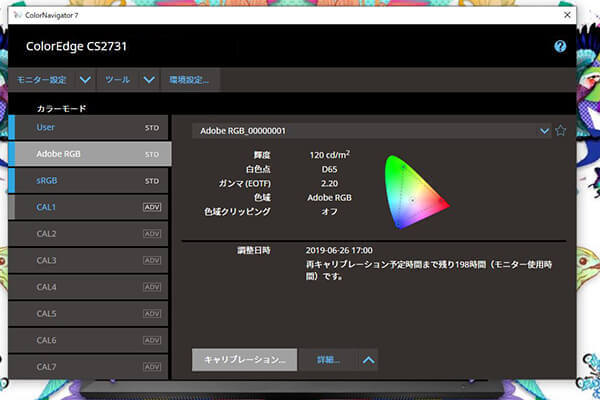Click the color gamut chromaticity diagram
600x400 pixels.
coord(416,192)
